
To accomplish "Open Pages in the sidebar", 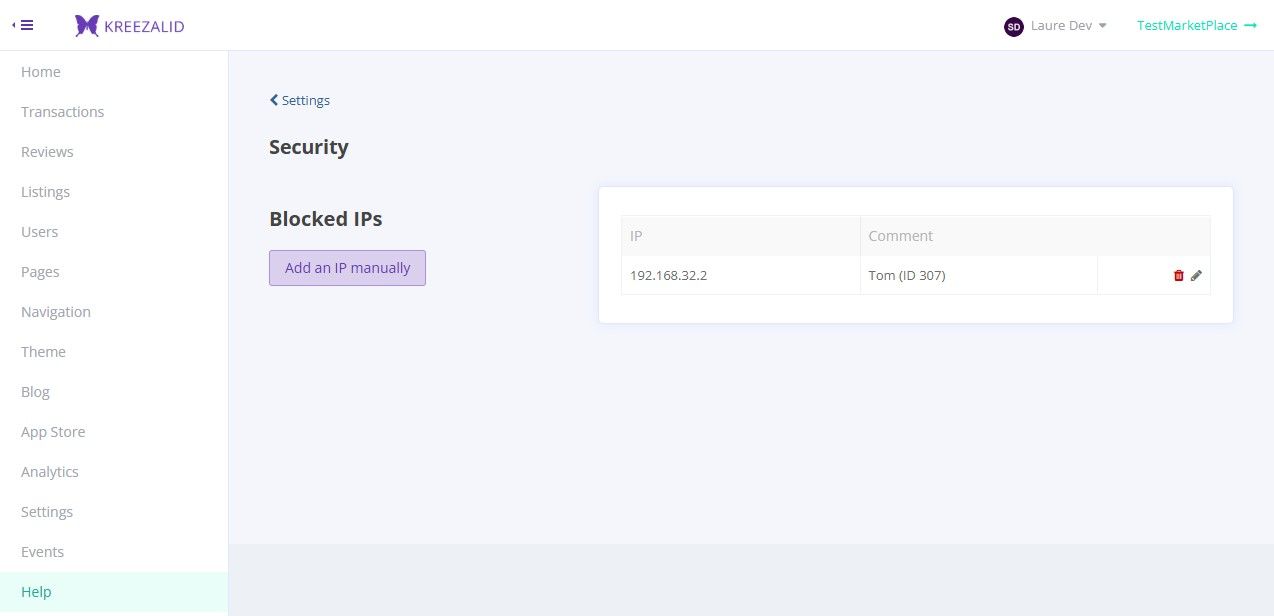I will (114, 272).
